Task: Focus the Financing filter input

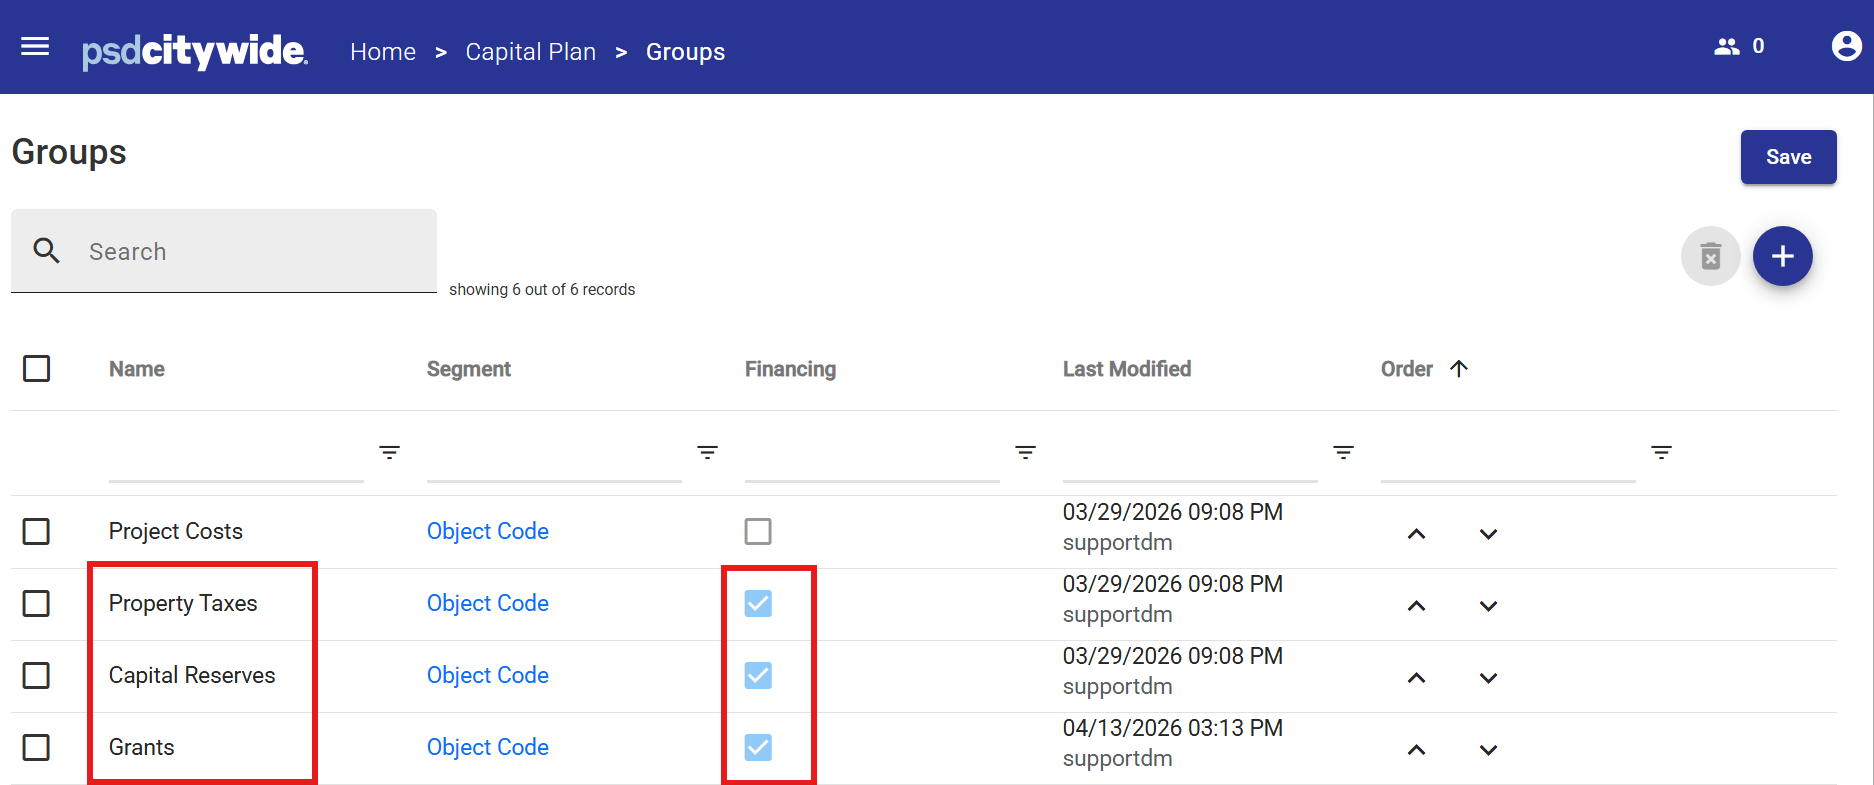Action: (872, 456)
